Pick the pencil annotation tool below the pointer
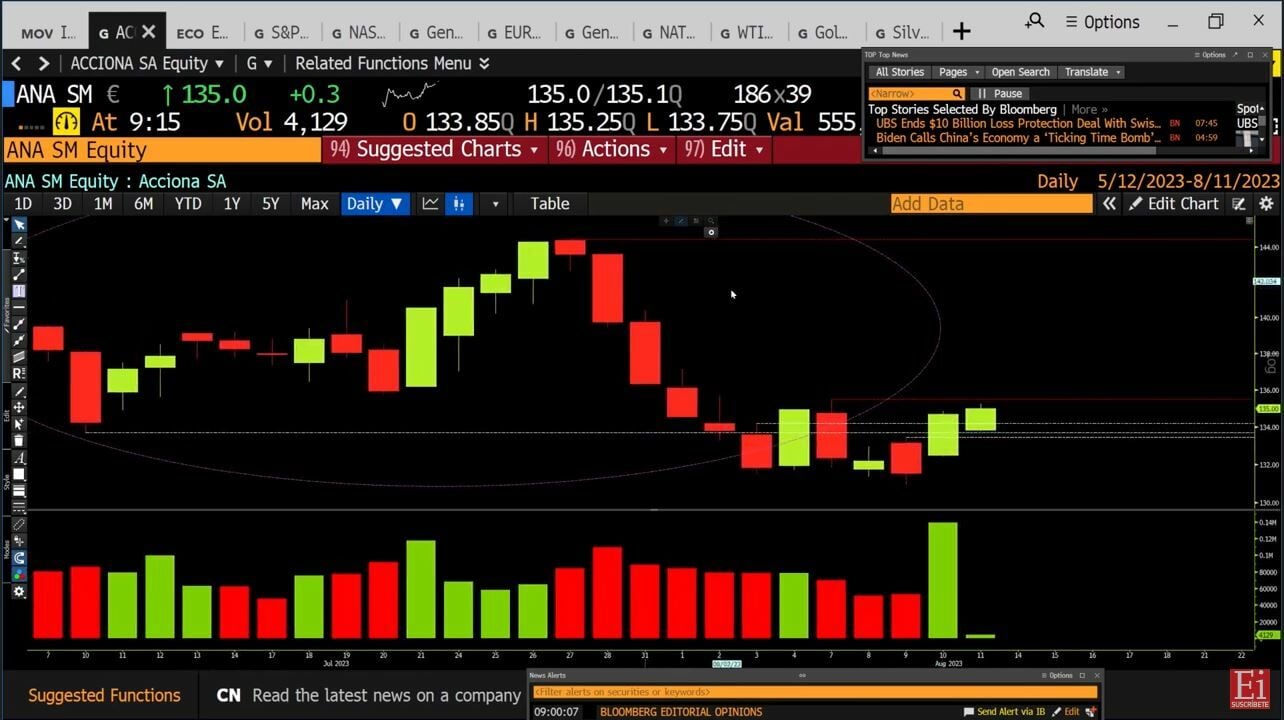The image size is (1284, 720). coord(18,241)
